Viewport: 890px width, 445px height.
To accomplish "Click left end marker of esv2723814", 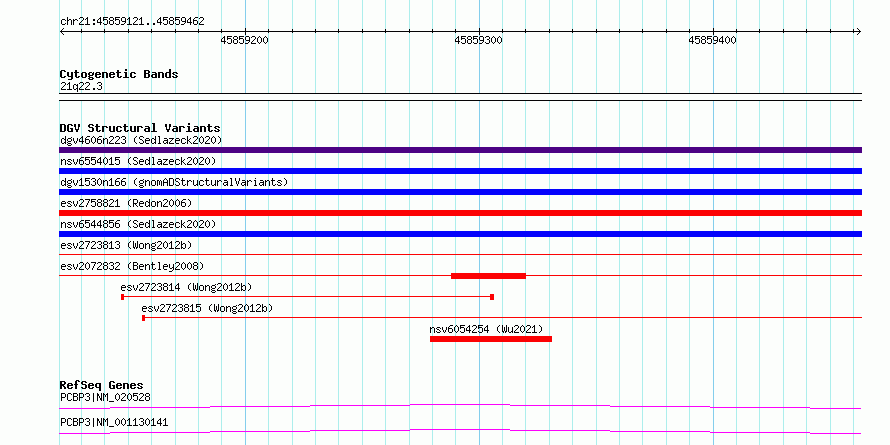I will [123, 297].
